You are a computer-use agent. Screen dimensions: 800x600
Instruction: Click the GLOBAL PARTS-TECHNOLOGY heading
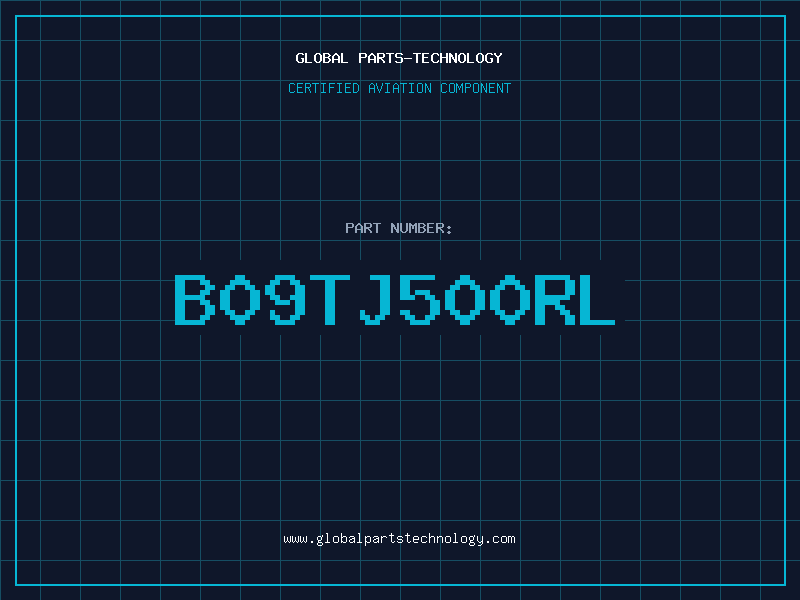point(399,58)
